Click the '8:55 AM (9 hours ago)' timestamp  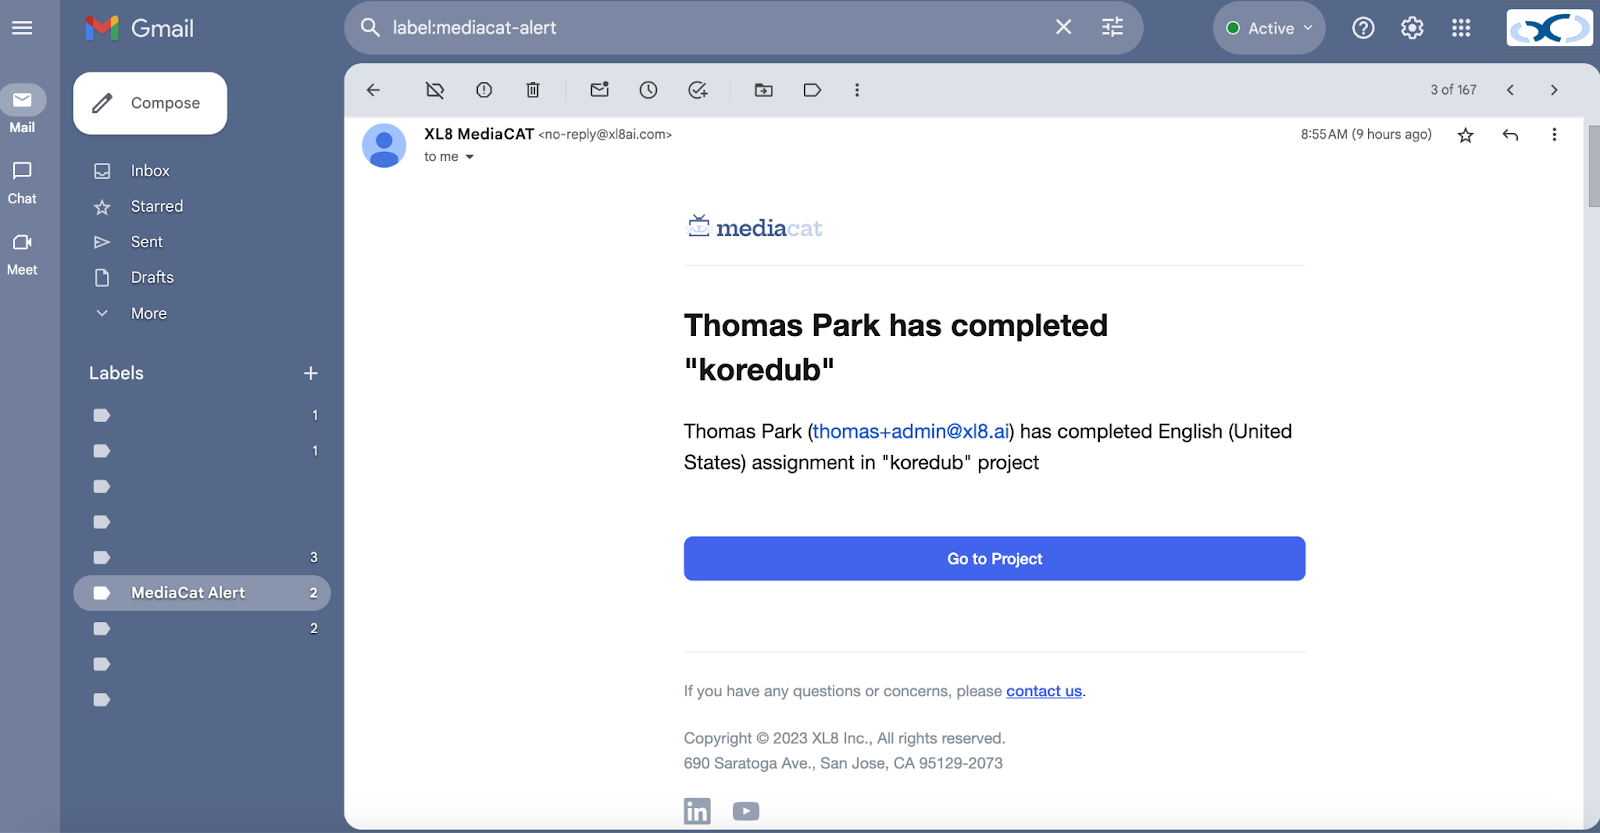tap(1366, 134)
